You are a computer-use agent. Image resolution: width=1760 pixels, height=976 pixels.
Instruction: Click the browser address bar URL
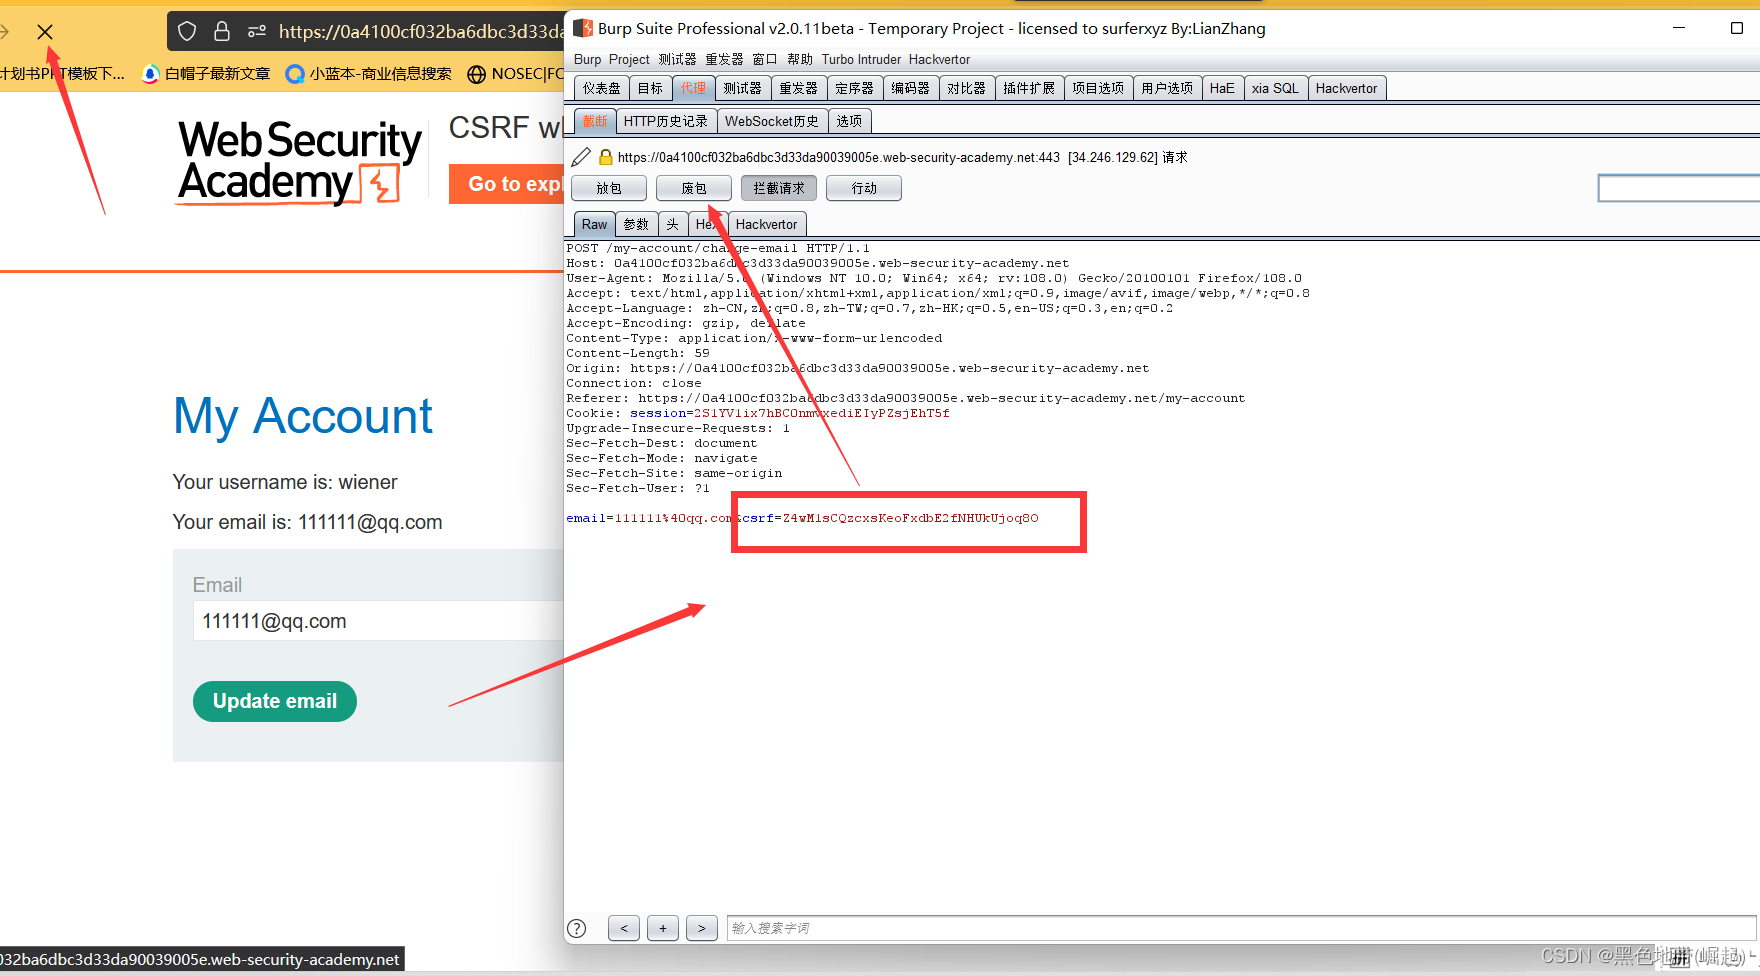point(420,31)
